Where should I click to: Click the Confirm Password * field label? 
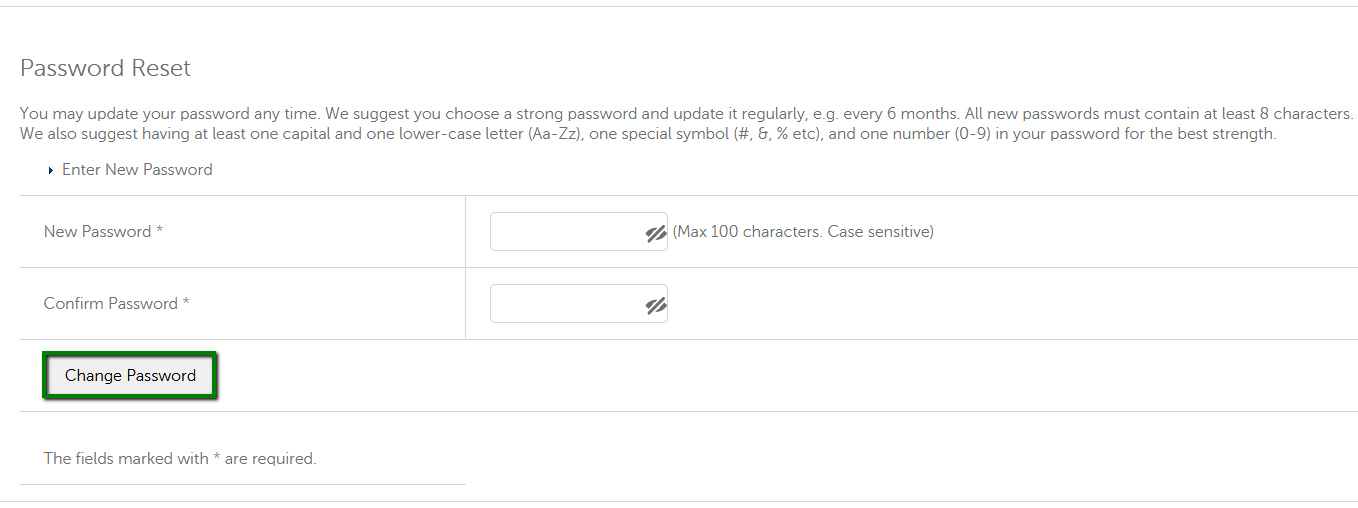coord(116,304)
